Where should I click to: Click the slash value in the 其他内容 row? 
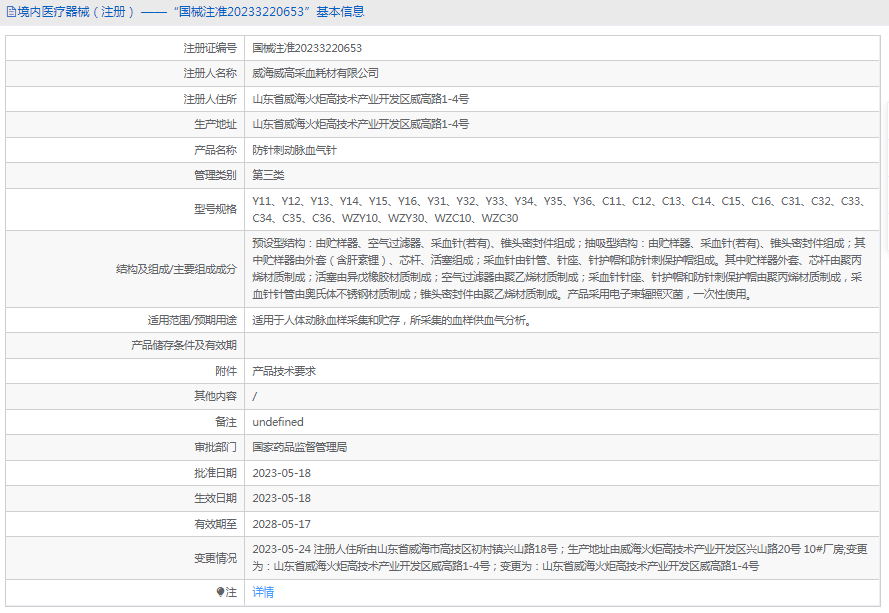(255, 396)
